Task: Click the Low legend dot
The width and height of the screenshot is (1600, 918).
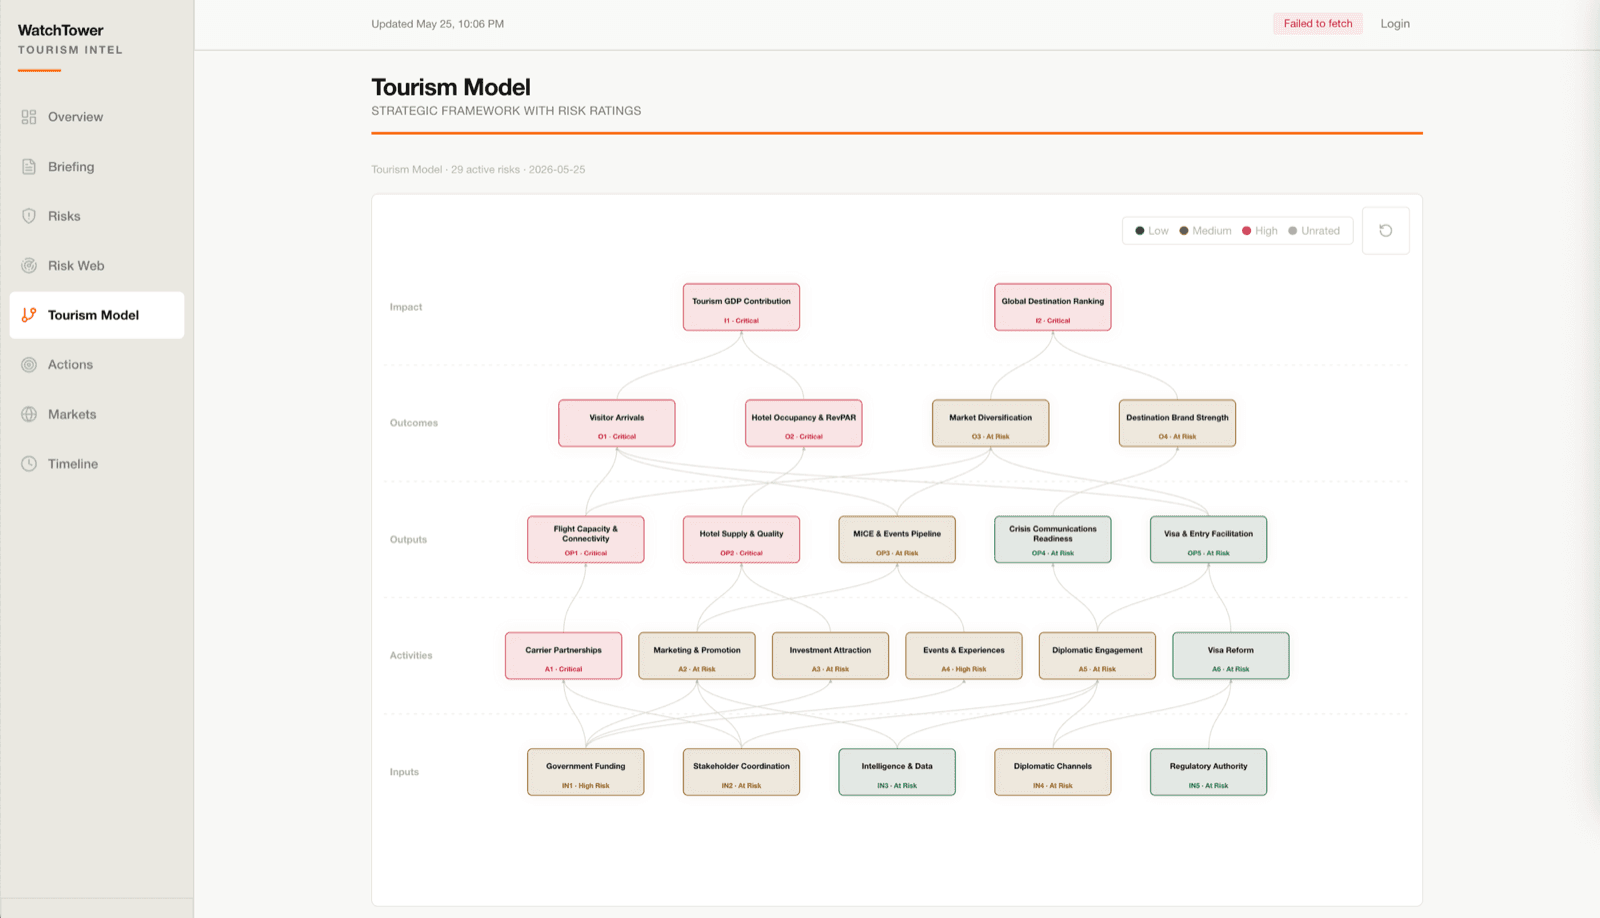Action: (x=1140, y=231)
